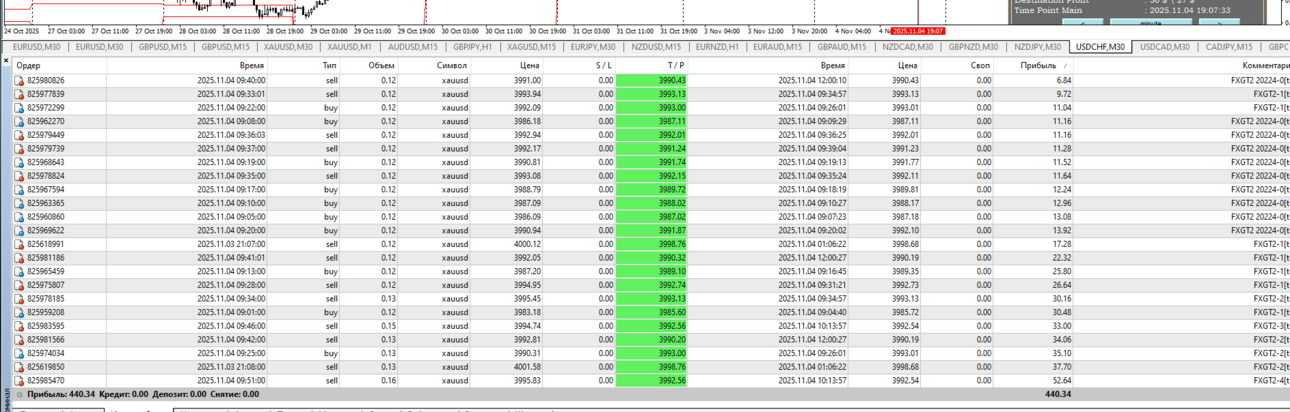Open the USDCAD,M30 chart tab
The width and height of the screenshot is (1290, 412).
pyautogui.click(x=1165, y=47)
